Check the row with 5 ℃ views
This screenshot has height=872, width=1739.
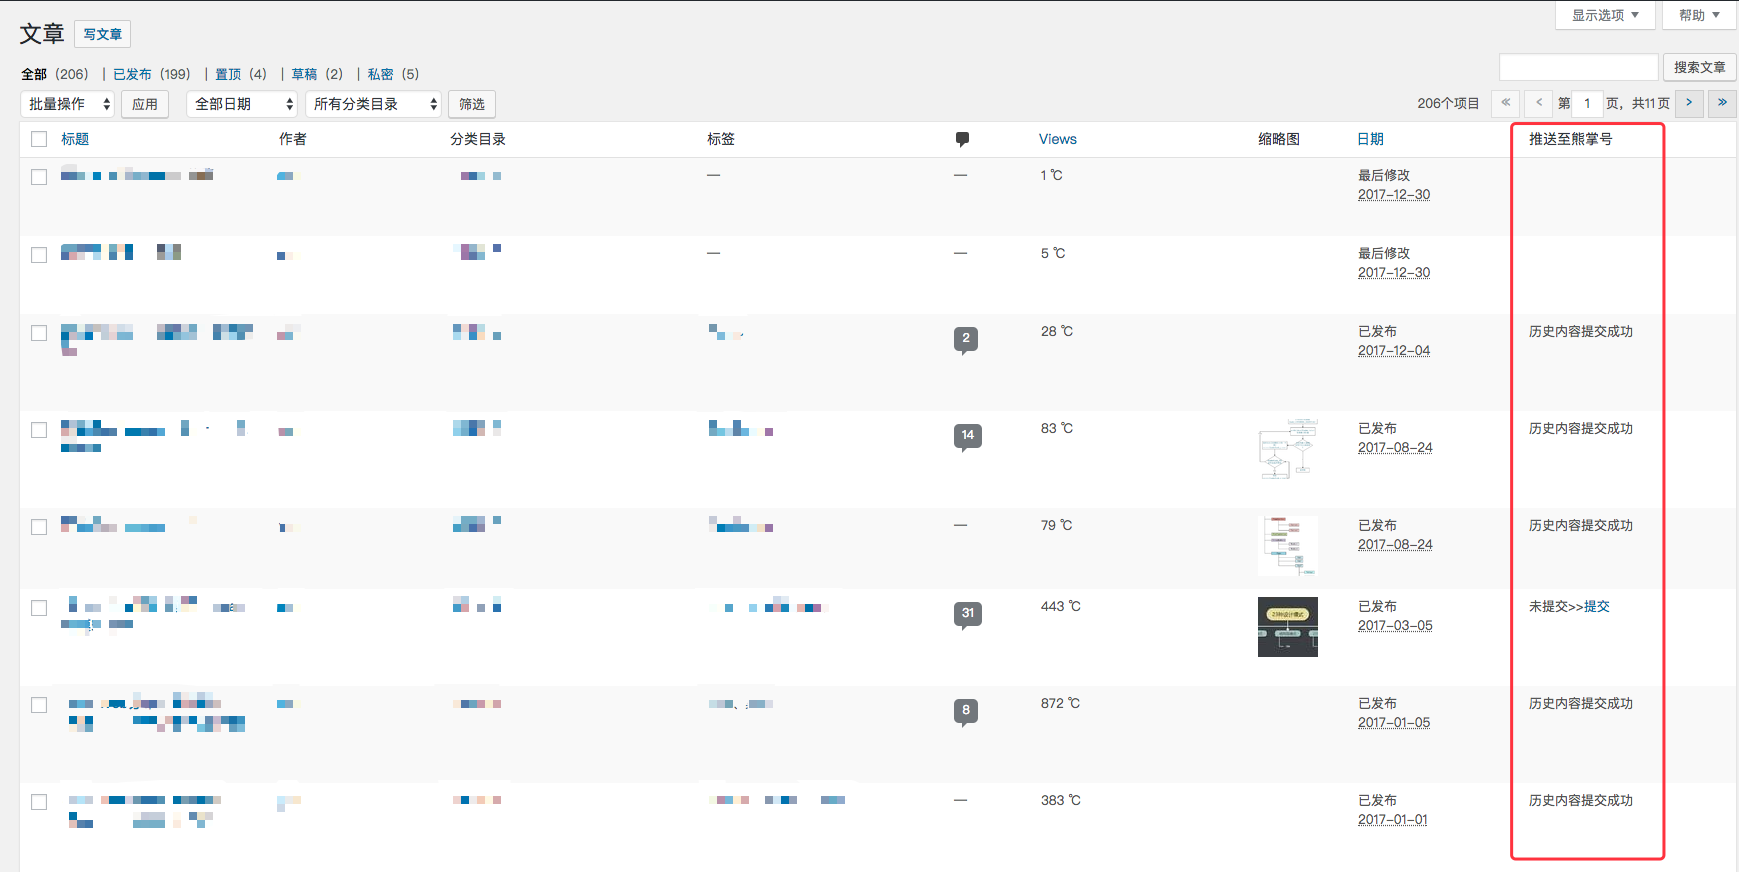39,255
